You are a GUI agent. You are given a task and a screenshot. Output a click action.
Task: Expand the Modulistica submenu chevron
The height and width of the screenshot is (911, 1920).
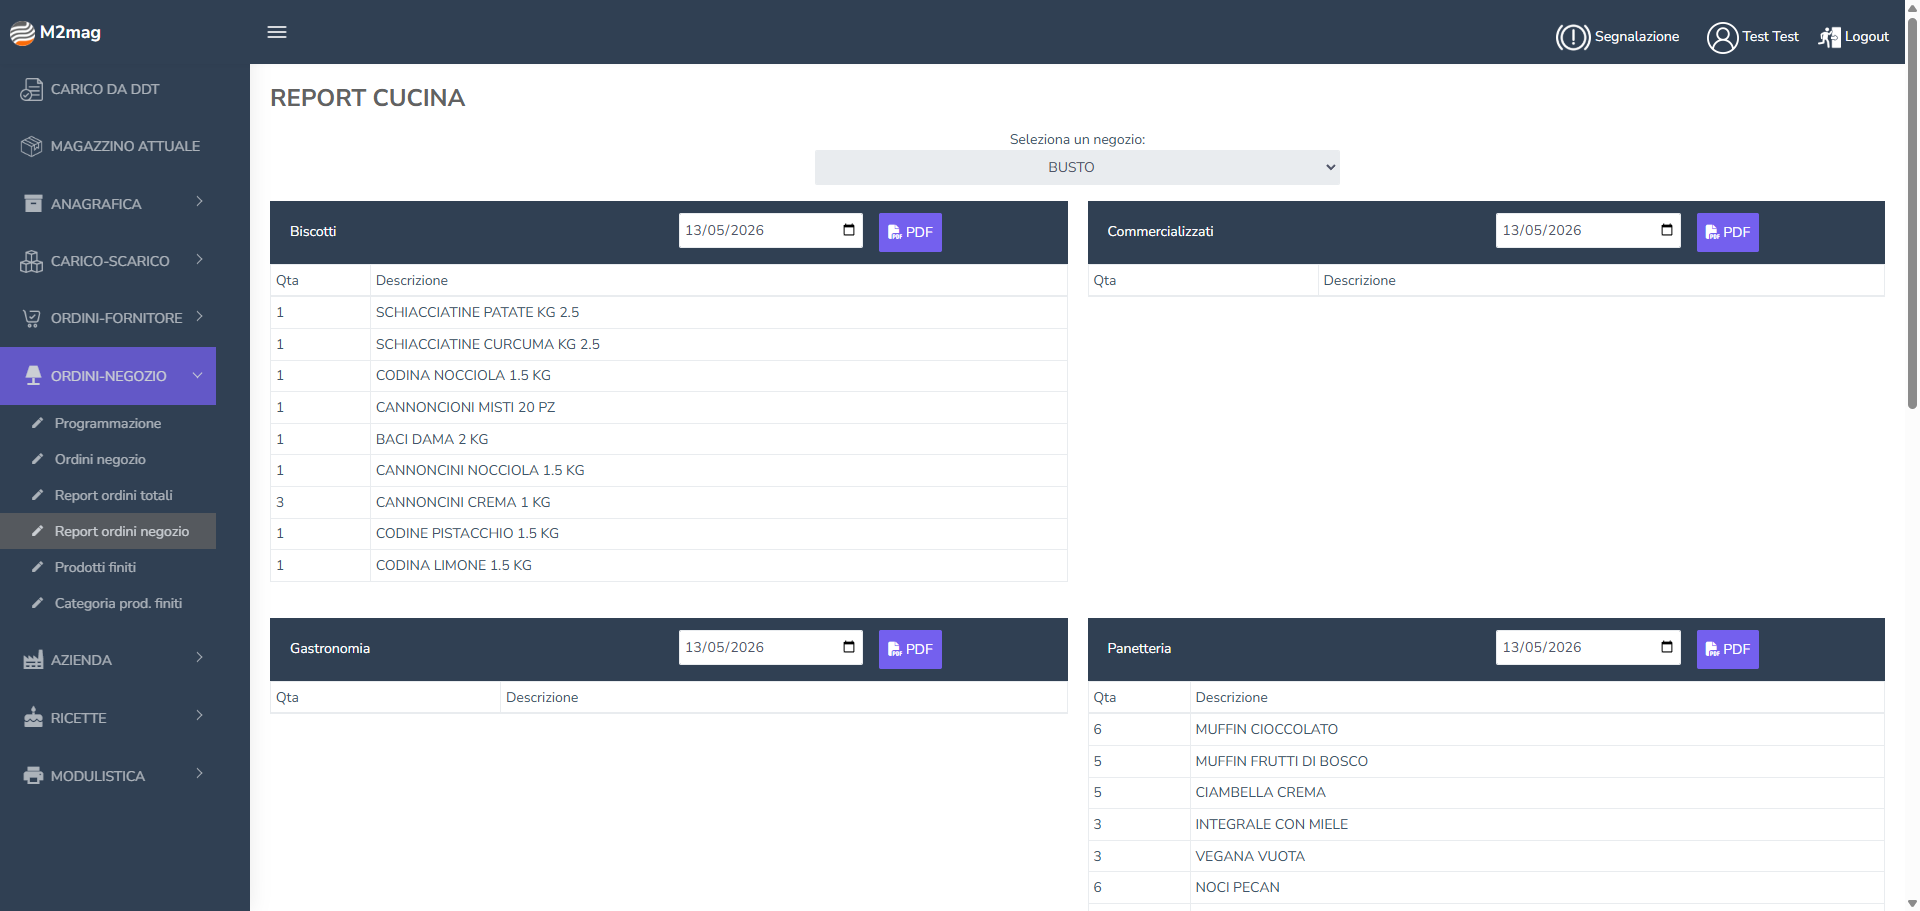[200, 774]
